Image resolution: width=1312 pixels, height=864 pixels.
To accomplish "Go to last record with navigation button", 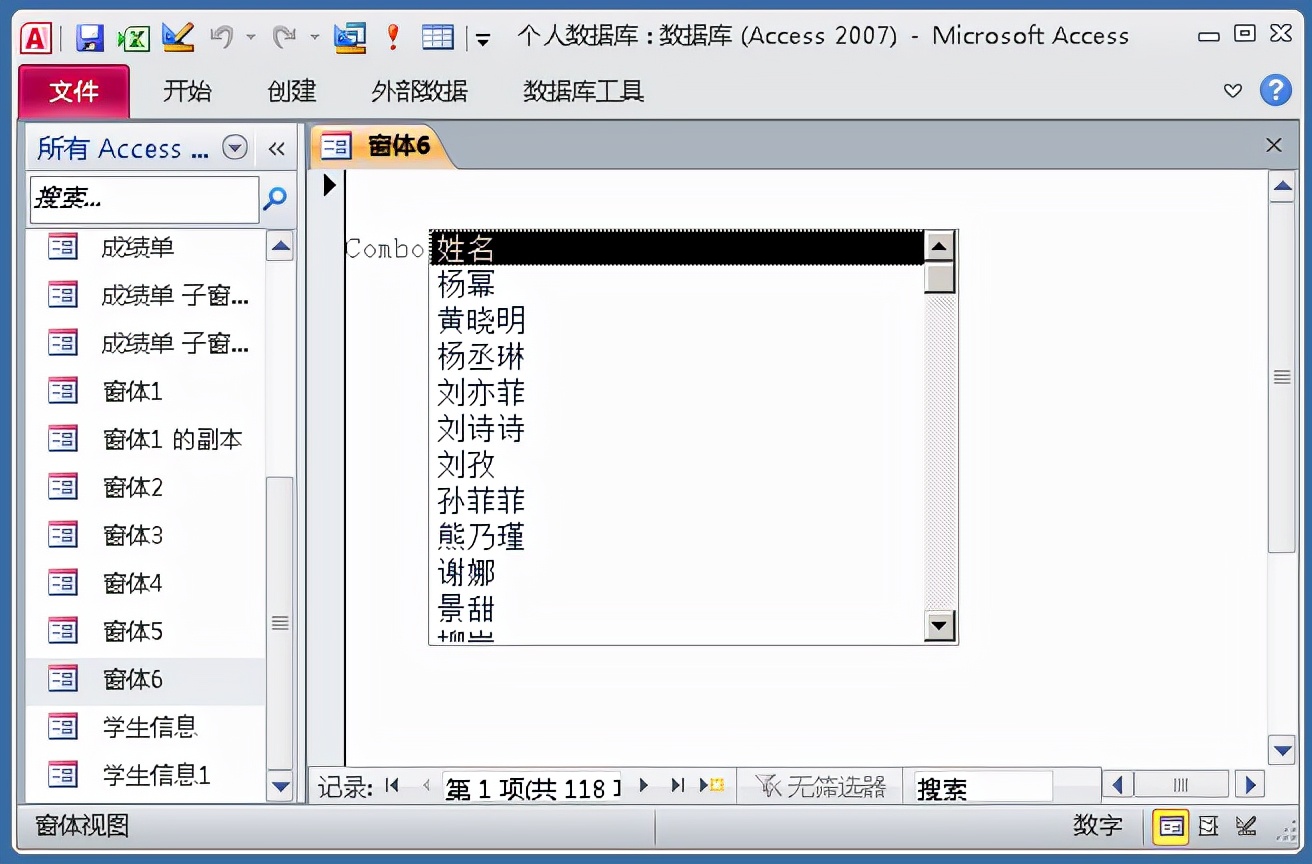I will click(x=678, y=786).
